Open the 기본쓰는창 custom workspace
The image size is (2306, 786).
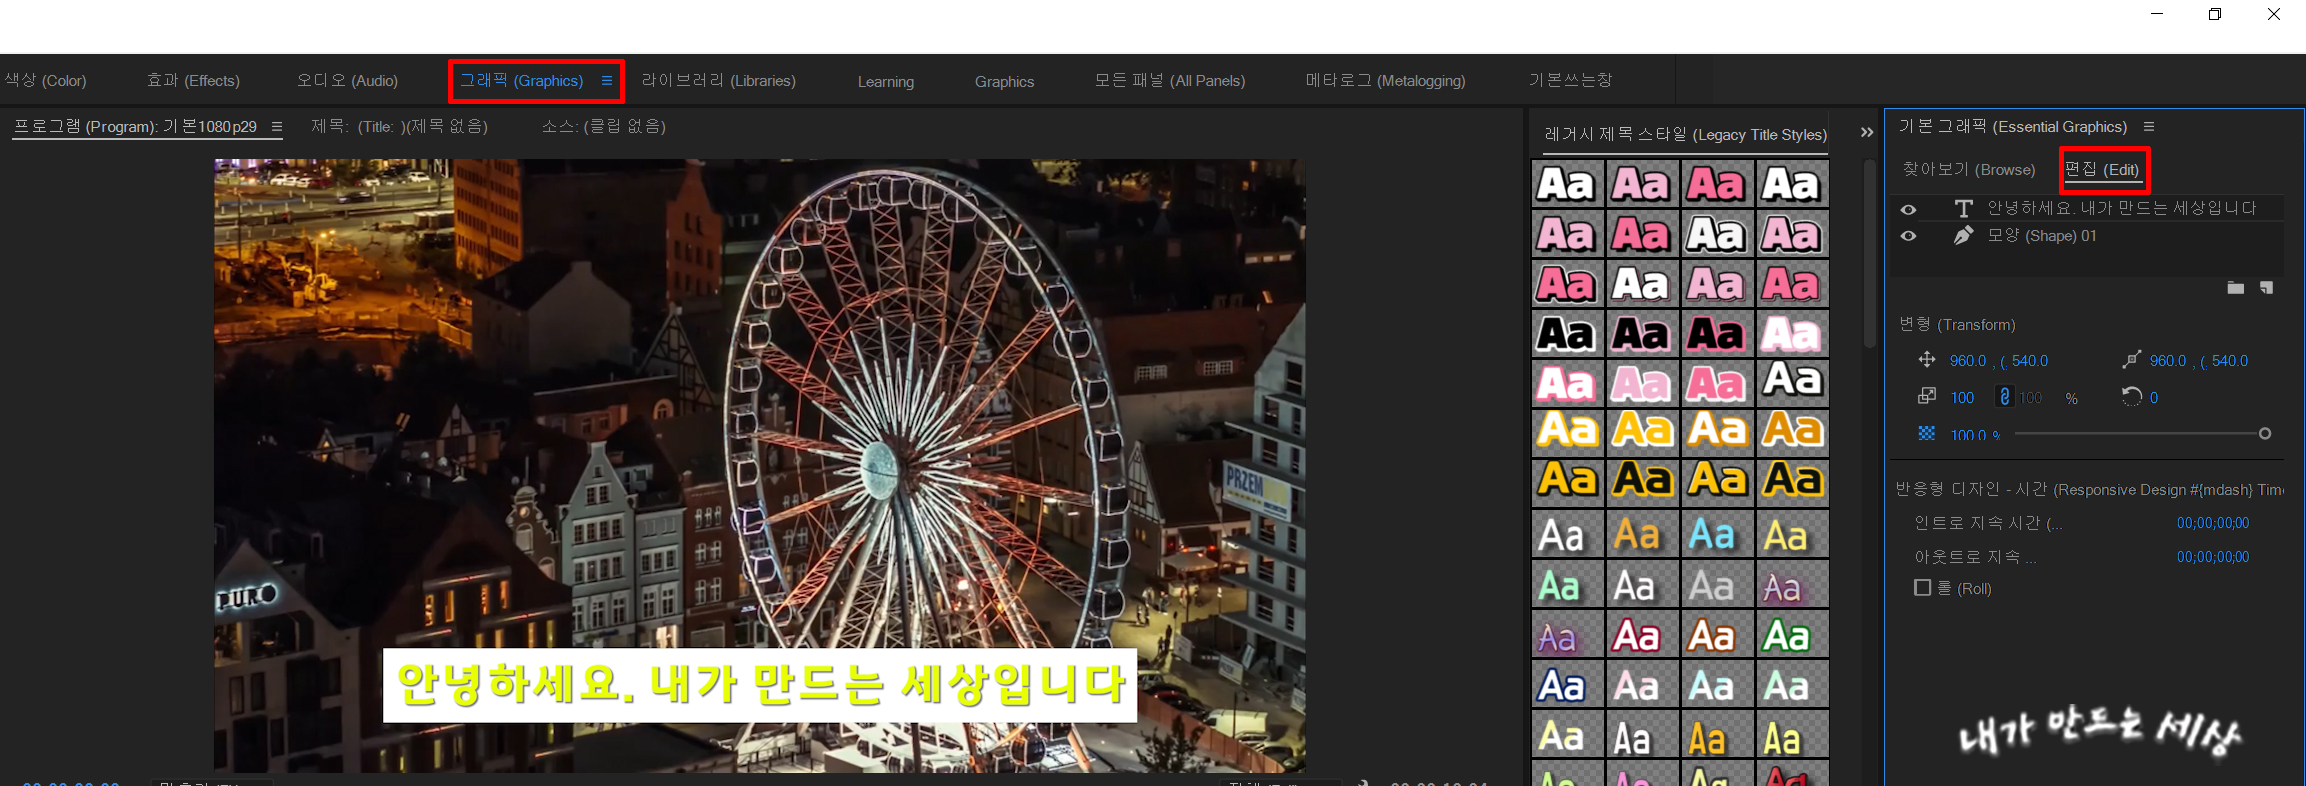[1570, 80]
